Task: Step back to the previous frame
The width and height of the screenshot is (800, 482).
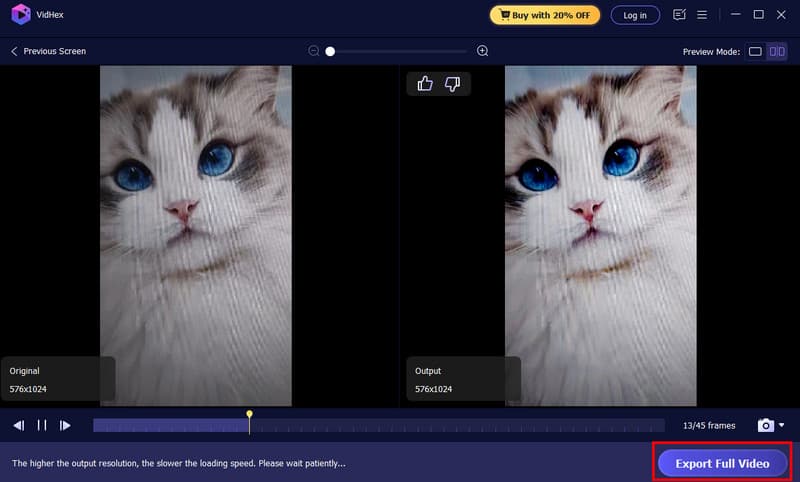Action: (x=19, y=425)
